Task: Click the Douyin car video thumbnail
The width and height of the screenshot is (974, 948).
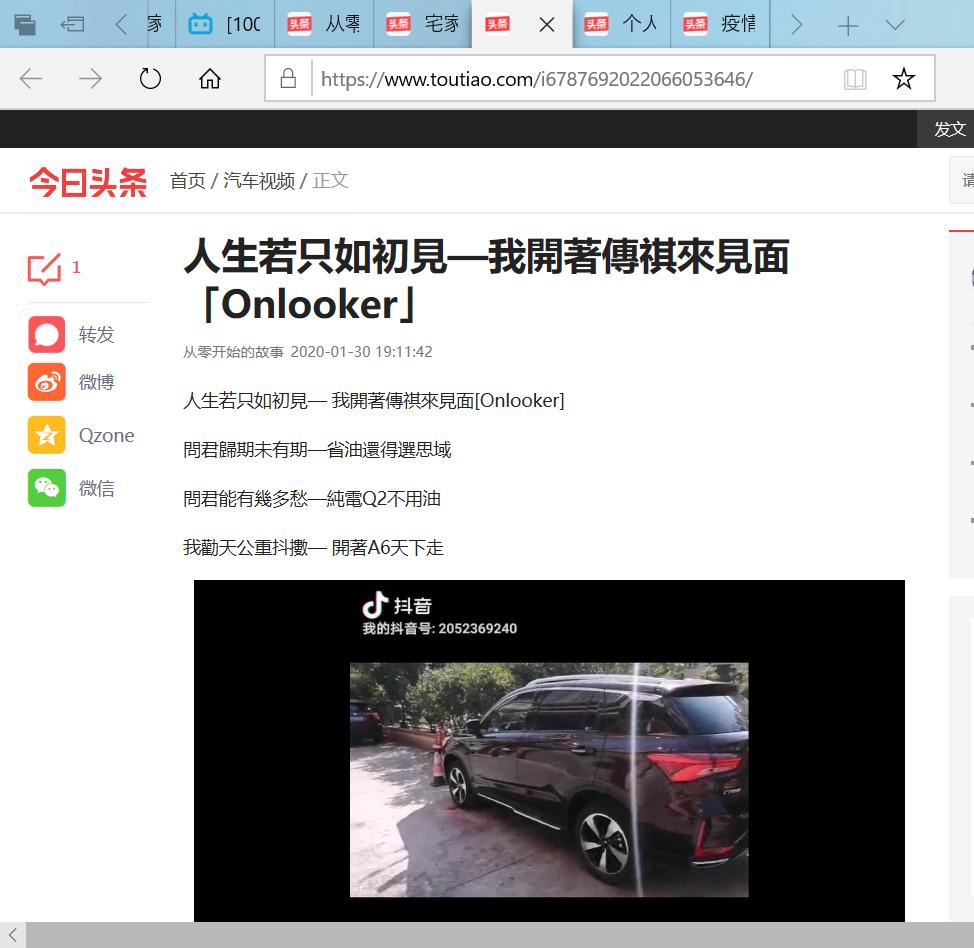Action: point(548,780)
